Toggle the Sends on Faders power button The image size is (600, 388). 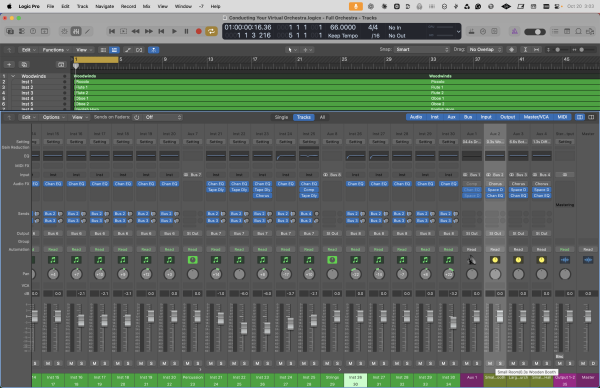(x=137, y=117)
